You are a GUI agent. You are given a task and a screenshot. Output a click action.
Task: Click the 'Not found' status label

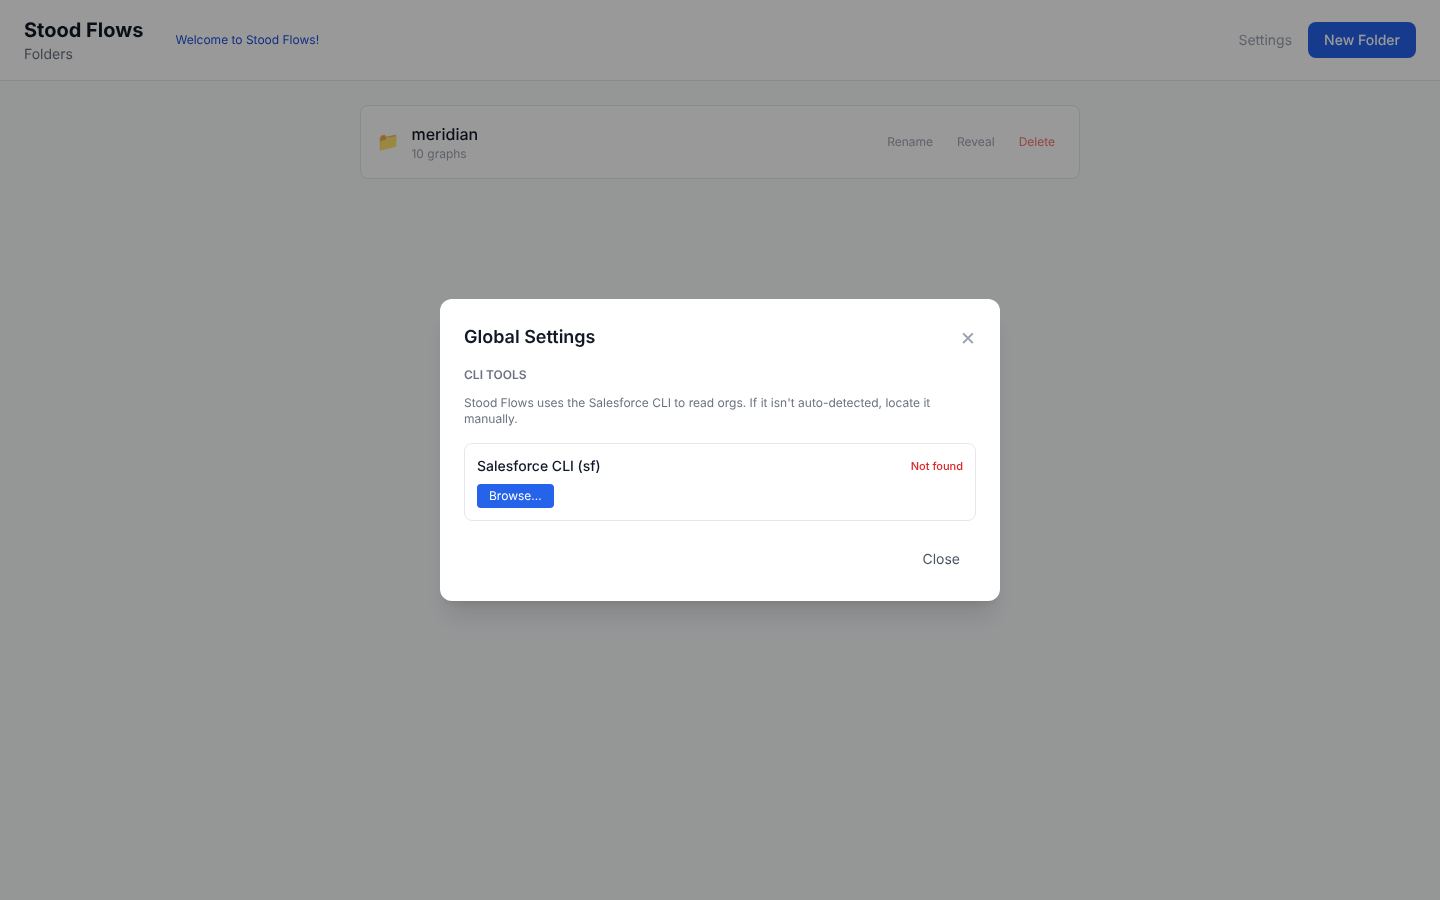(937, 466)
